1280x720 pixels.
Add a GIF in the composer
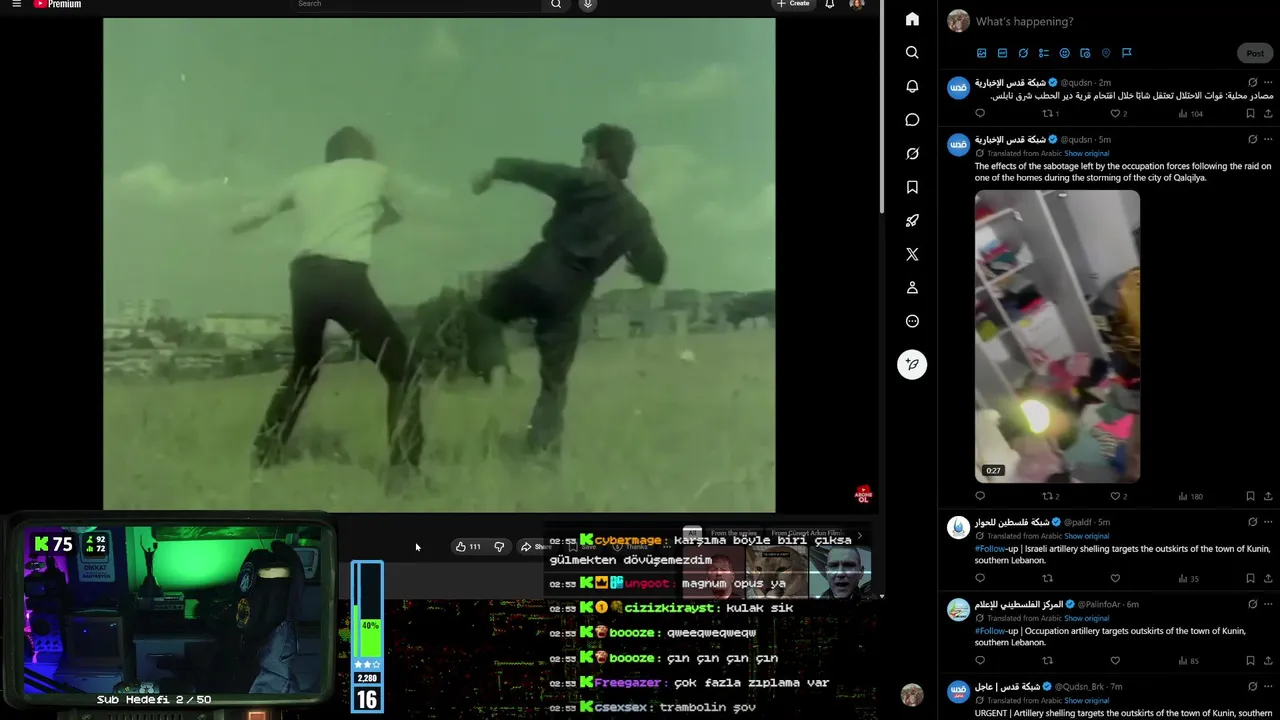[x=1002, y=53]
